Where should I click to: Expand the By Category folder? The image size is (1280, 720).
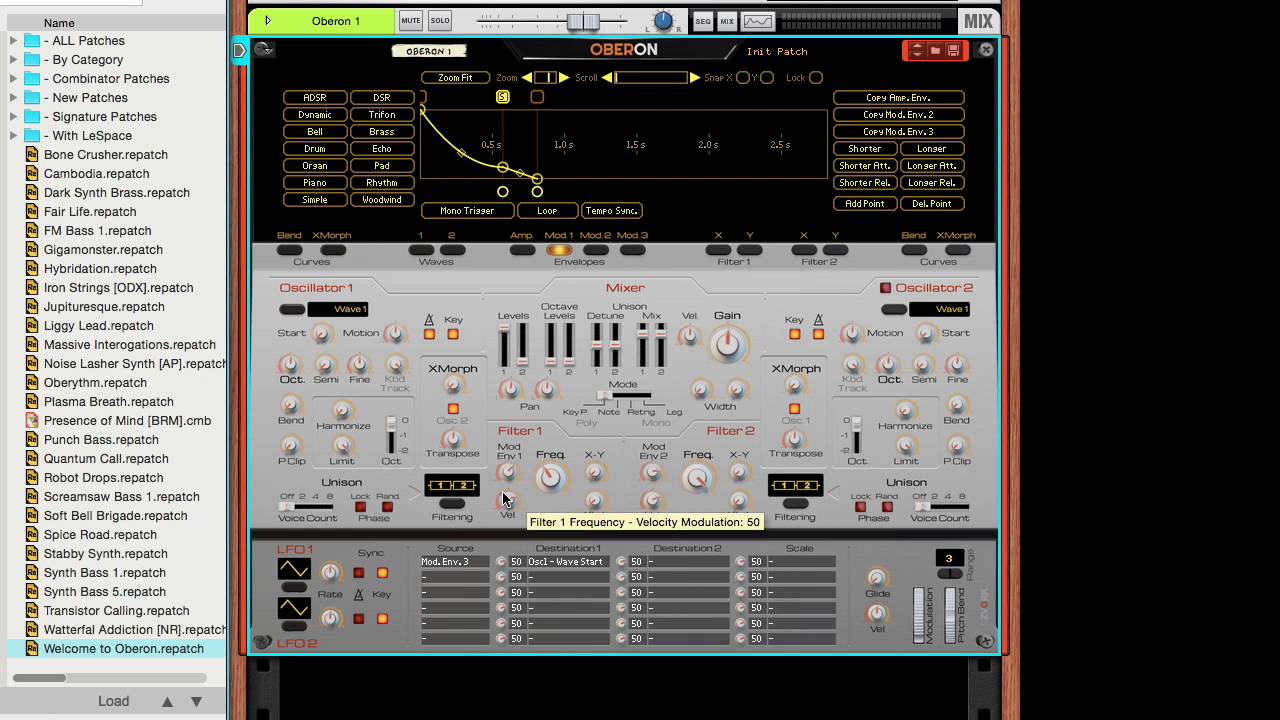click(x=14, y=60)
